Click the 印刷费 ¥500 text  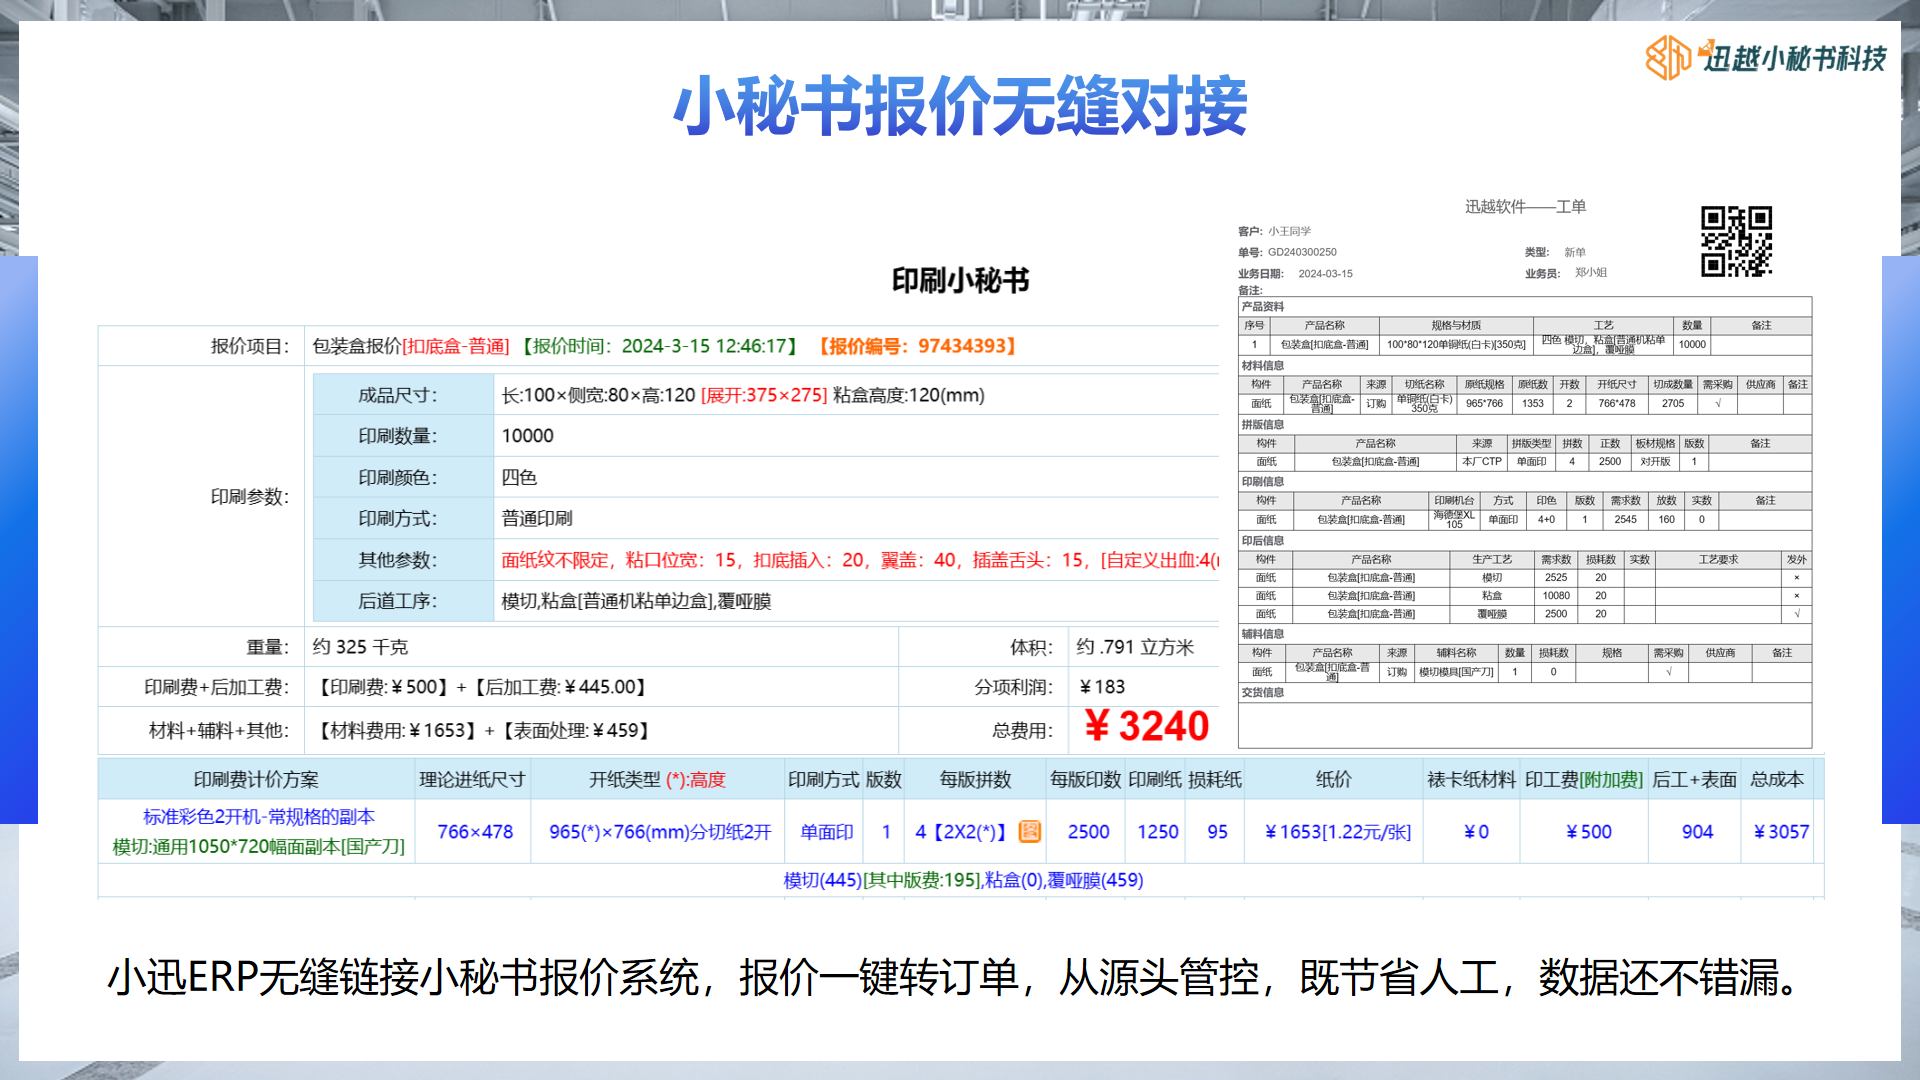tap(381, 687)
